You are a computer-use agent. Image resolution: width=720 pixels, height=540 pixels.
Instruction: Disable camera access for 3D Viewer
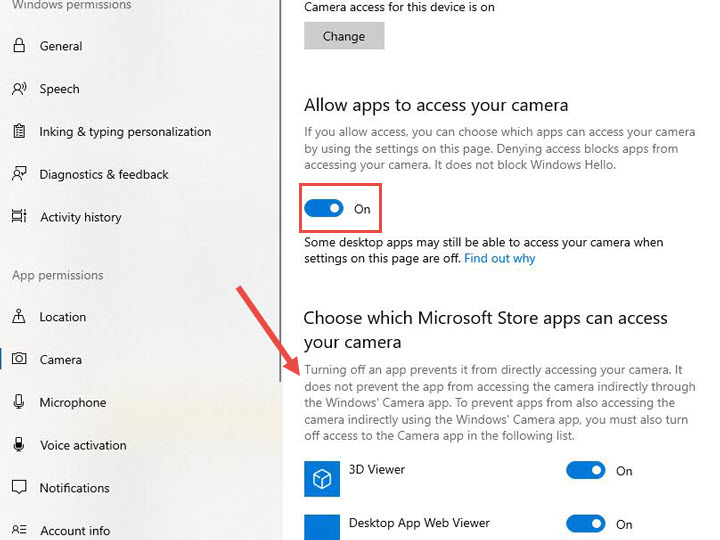point(586,470)
